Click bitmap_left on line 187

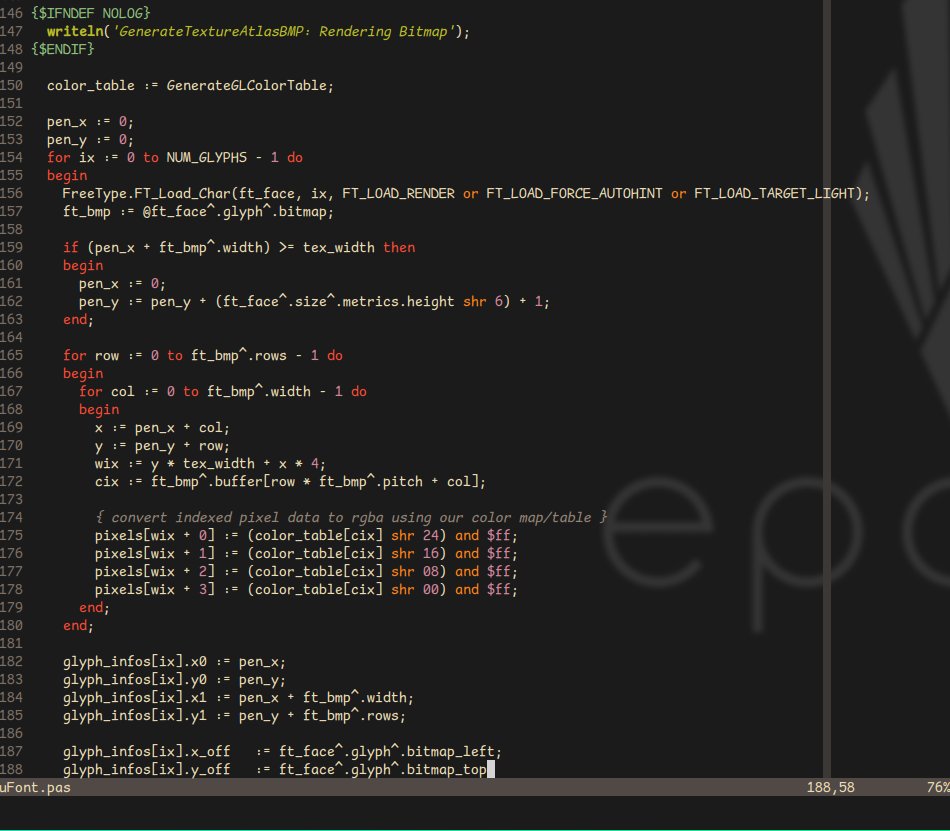[451, 752]
